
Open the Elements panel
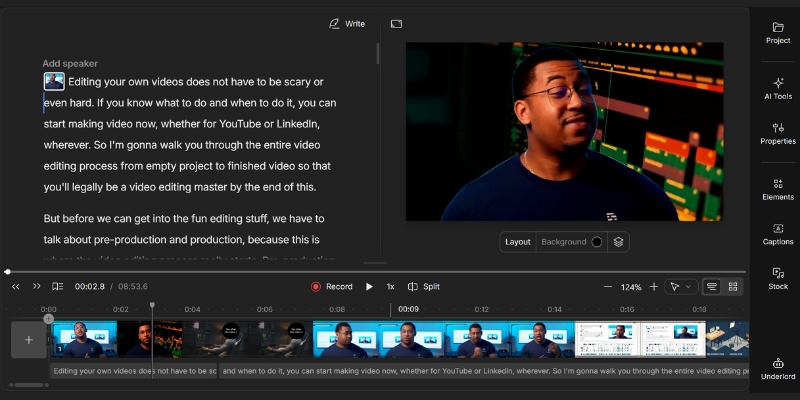(x=778, y=190)
